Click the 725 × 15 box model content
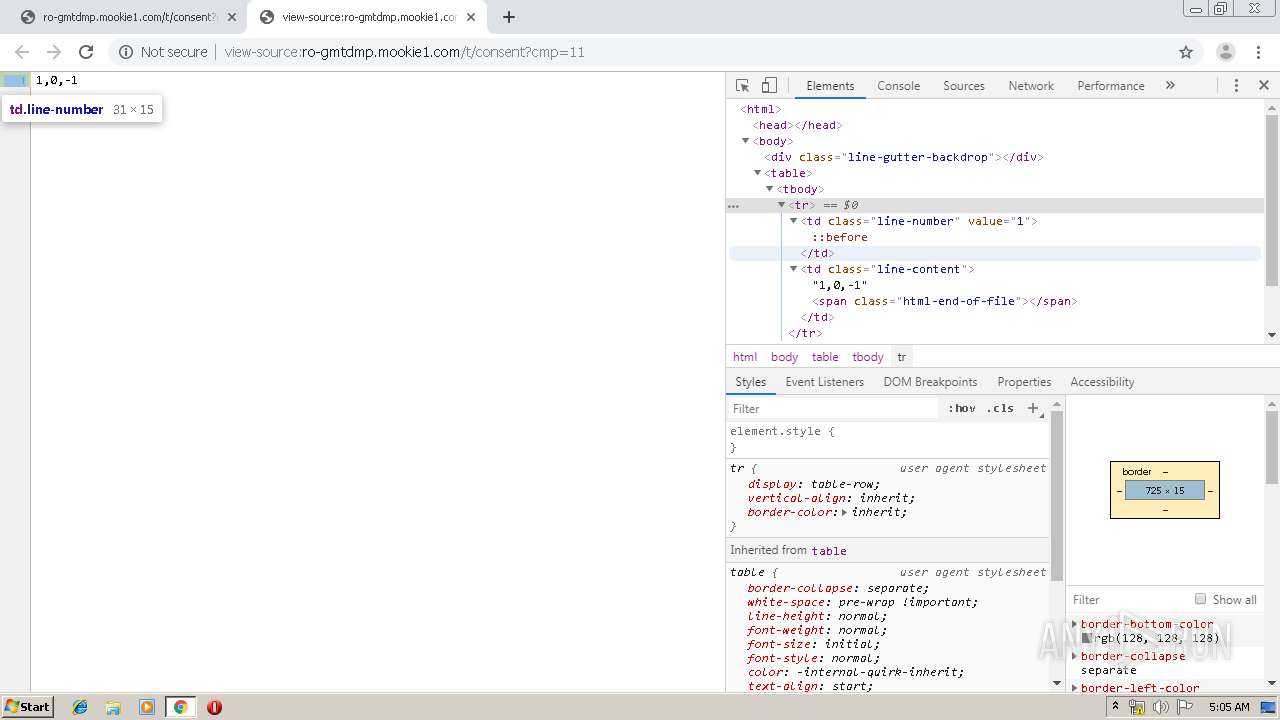 [1165, 490]
